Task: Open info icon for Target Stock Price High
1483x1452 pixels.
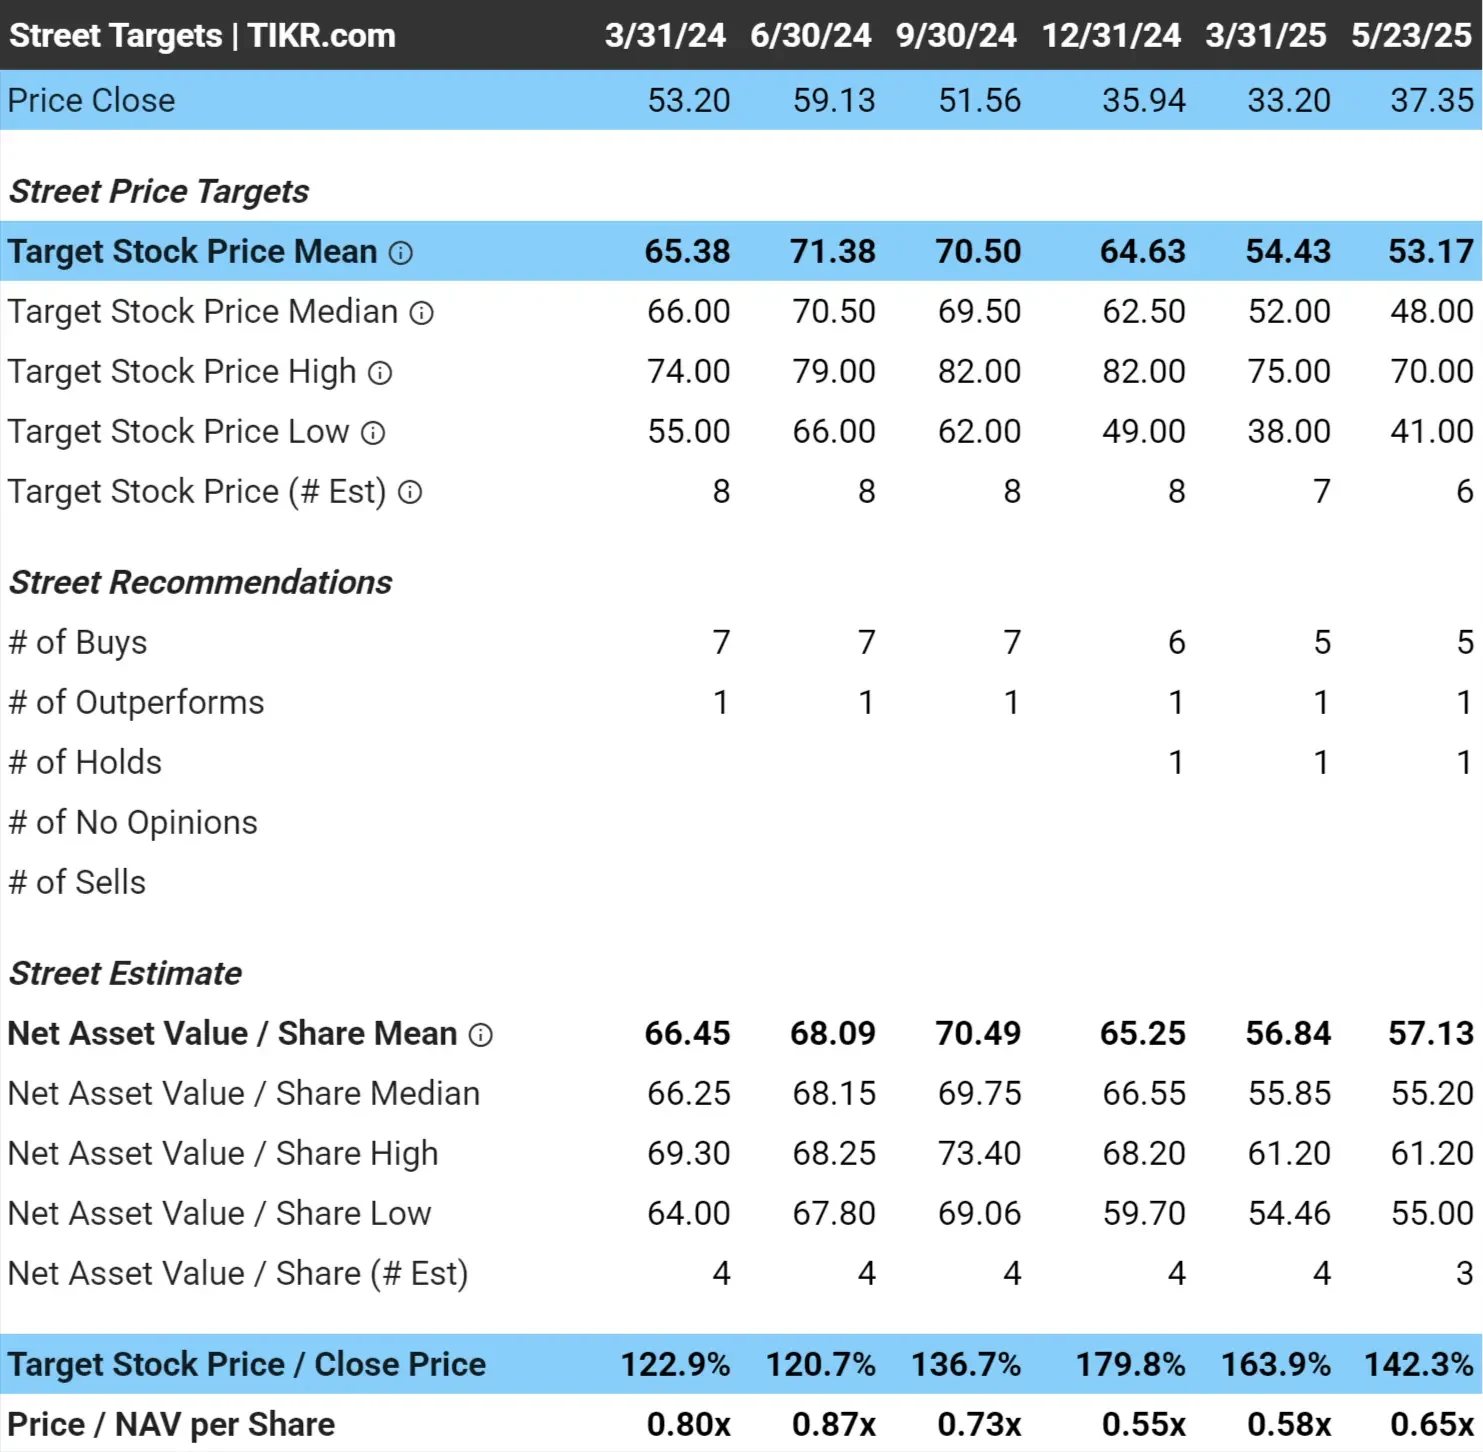Action: tap(380, 374)
